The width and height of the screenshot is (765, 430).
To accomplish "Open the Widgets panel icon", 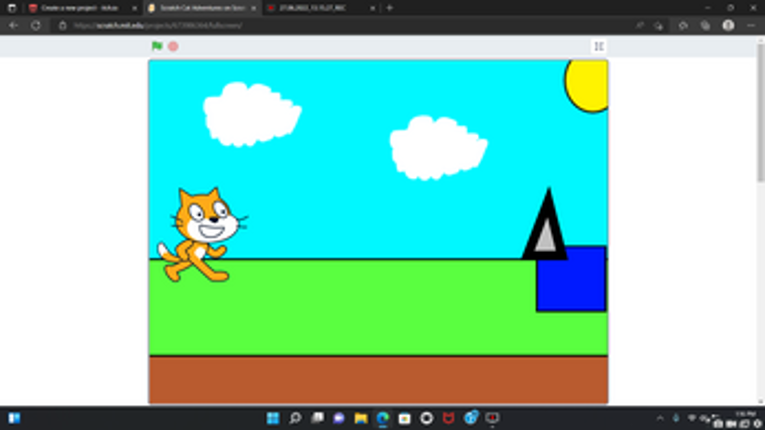I will pyautogui.click(x=14, y=418).
